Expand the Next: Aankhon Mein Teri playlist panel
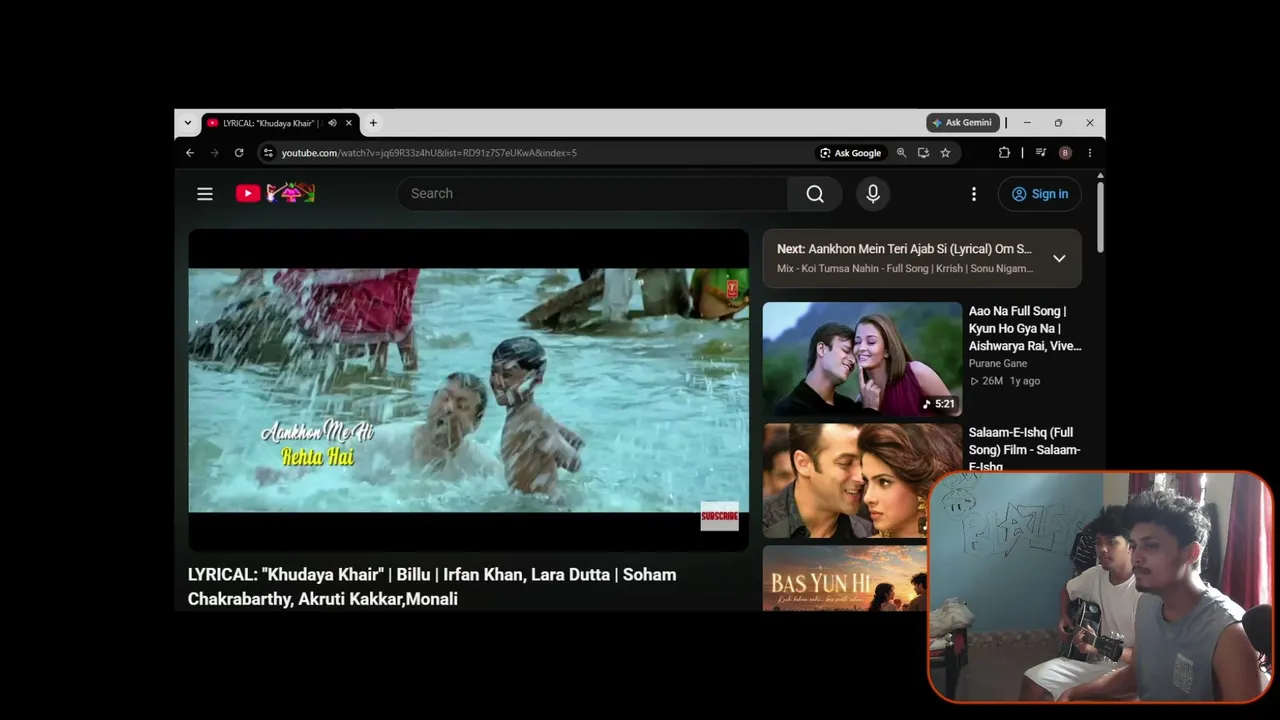The width and height of the screenshot is (1280, 720). 1059,258
